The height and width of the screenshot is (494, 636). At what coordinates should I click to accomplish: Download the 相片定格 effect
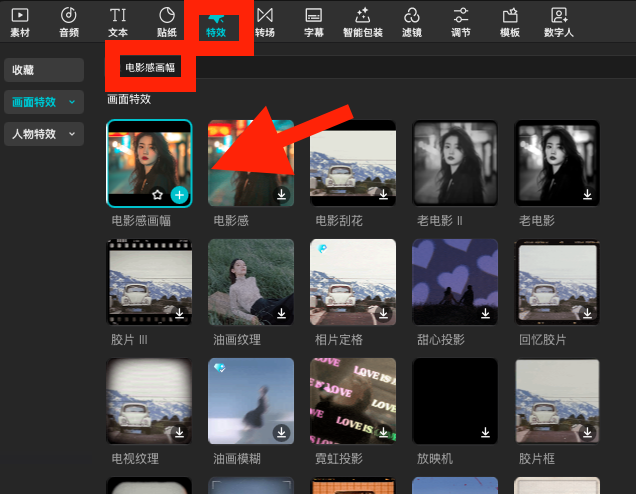pyautogui.click(x=383, y=314)
